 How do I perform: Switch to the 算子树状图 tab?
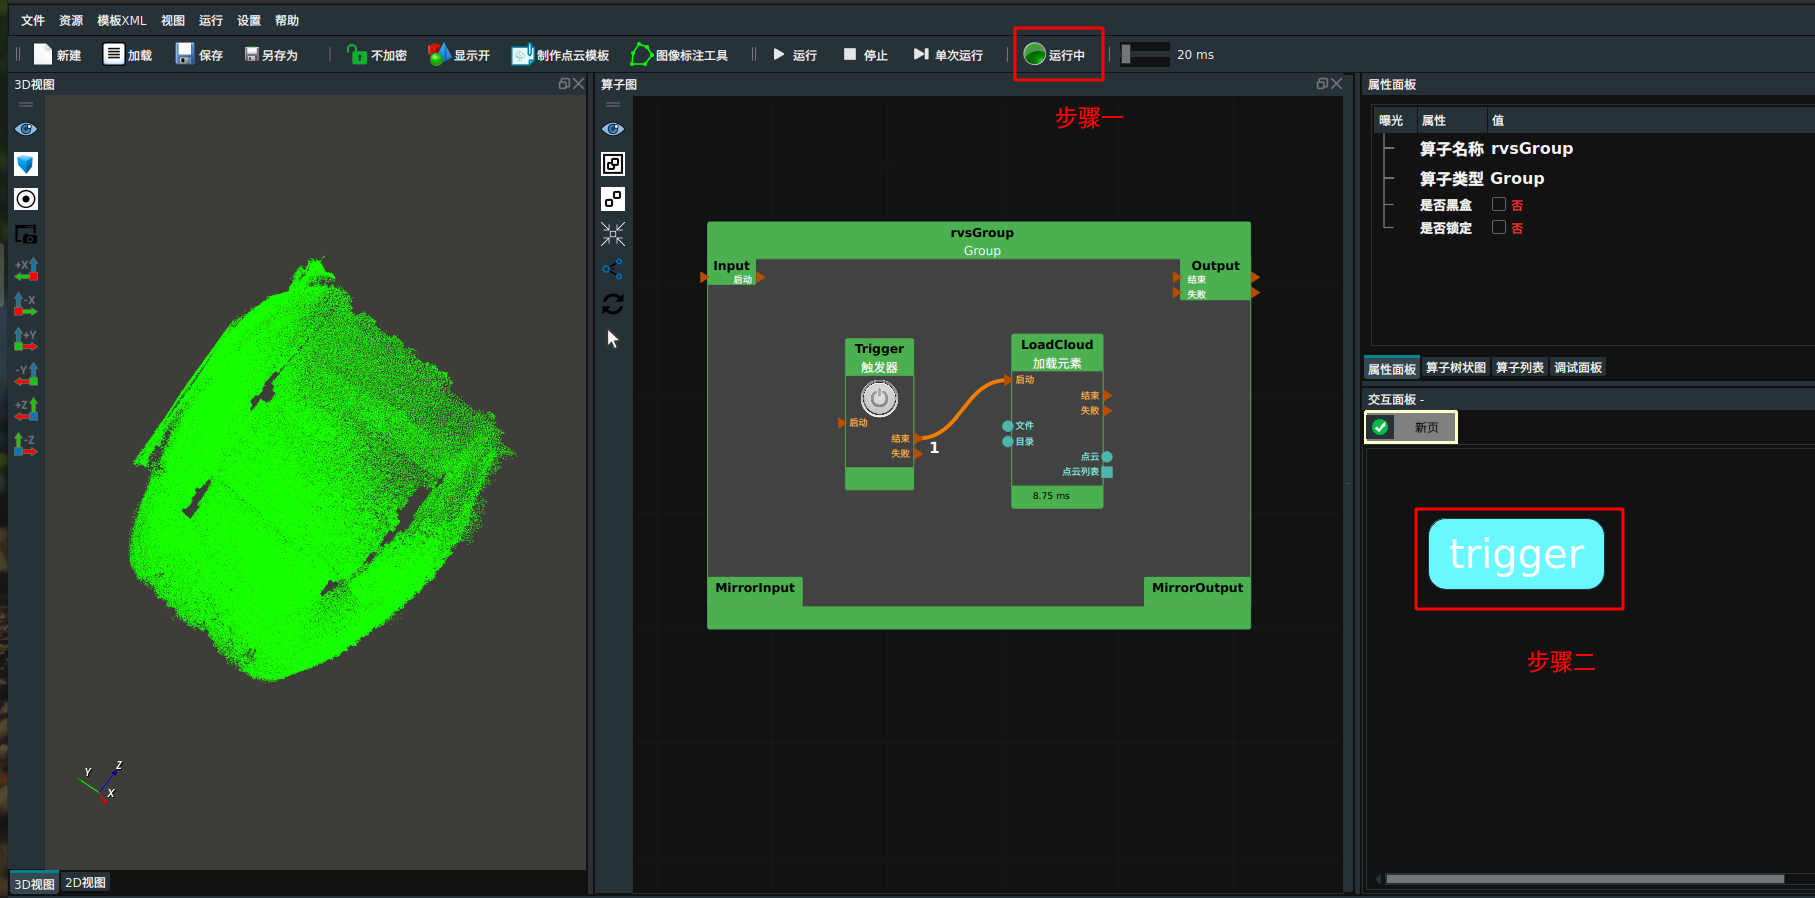coord(1456,368)
